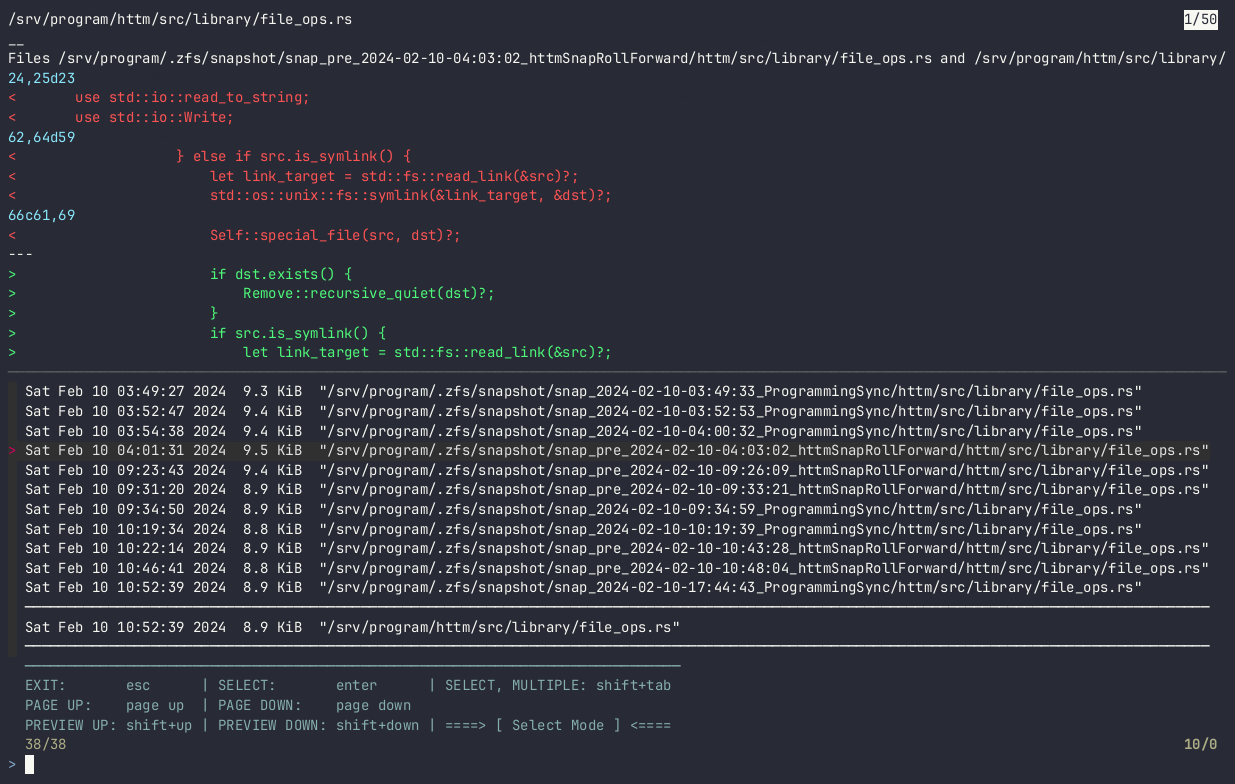
Task: Choose the 10:22:14 pre-rollforward snapshot row
Action: tap(616, 548)
